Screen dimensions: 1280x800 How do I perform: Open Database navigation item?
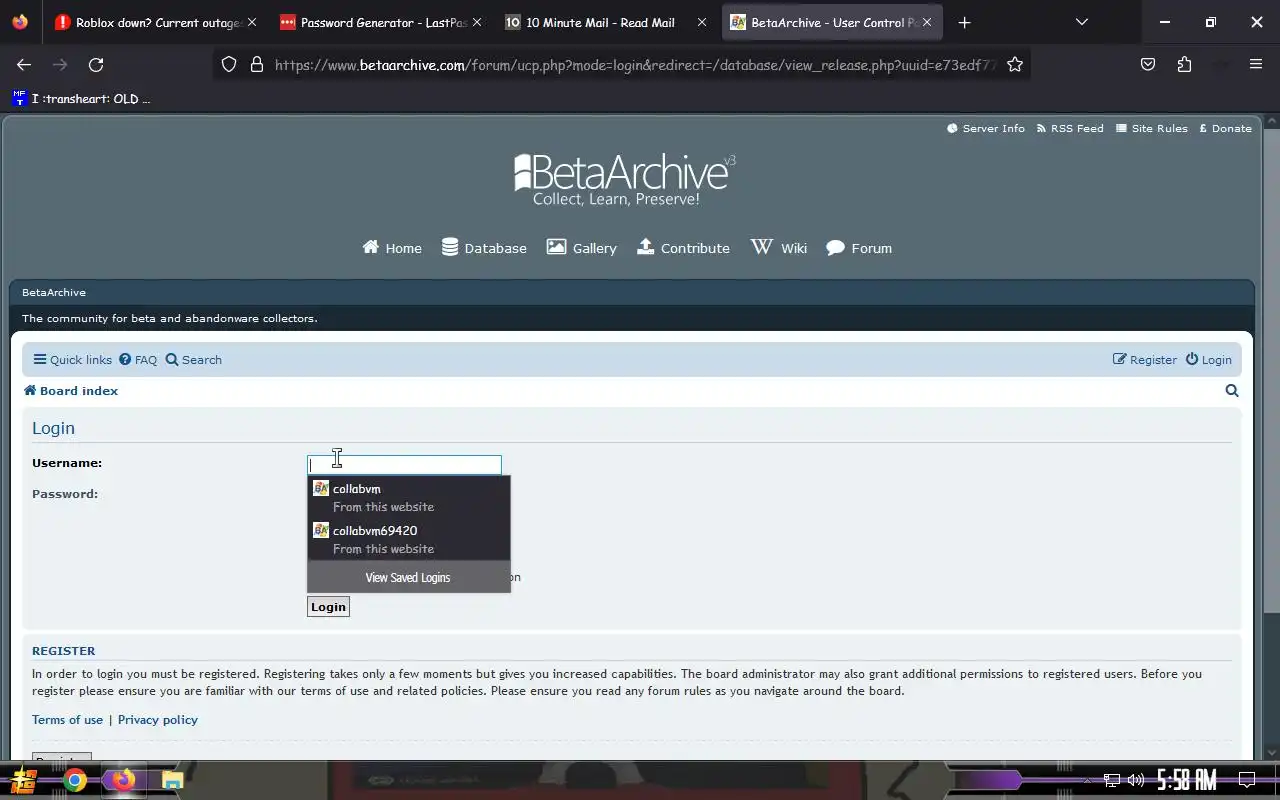tap(484, 248)
